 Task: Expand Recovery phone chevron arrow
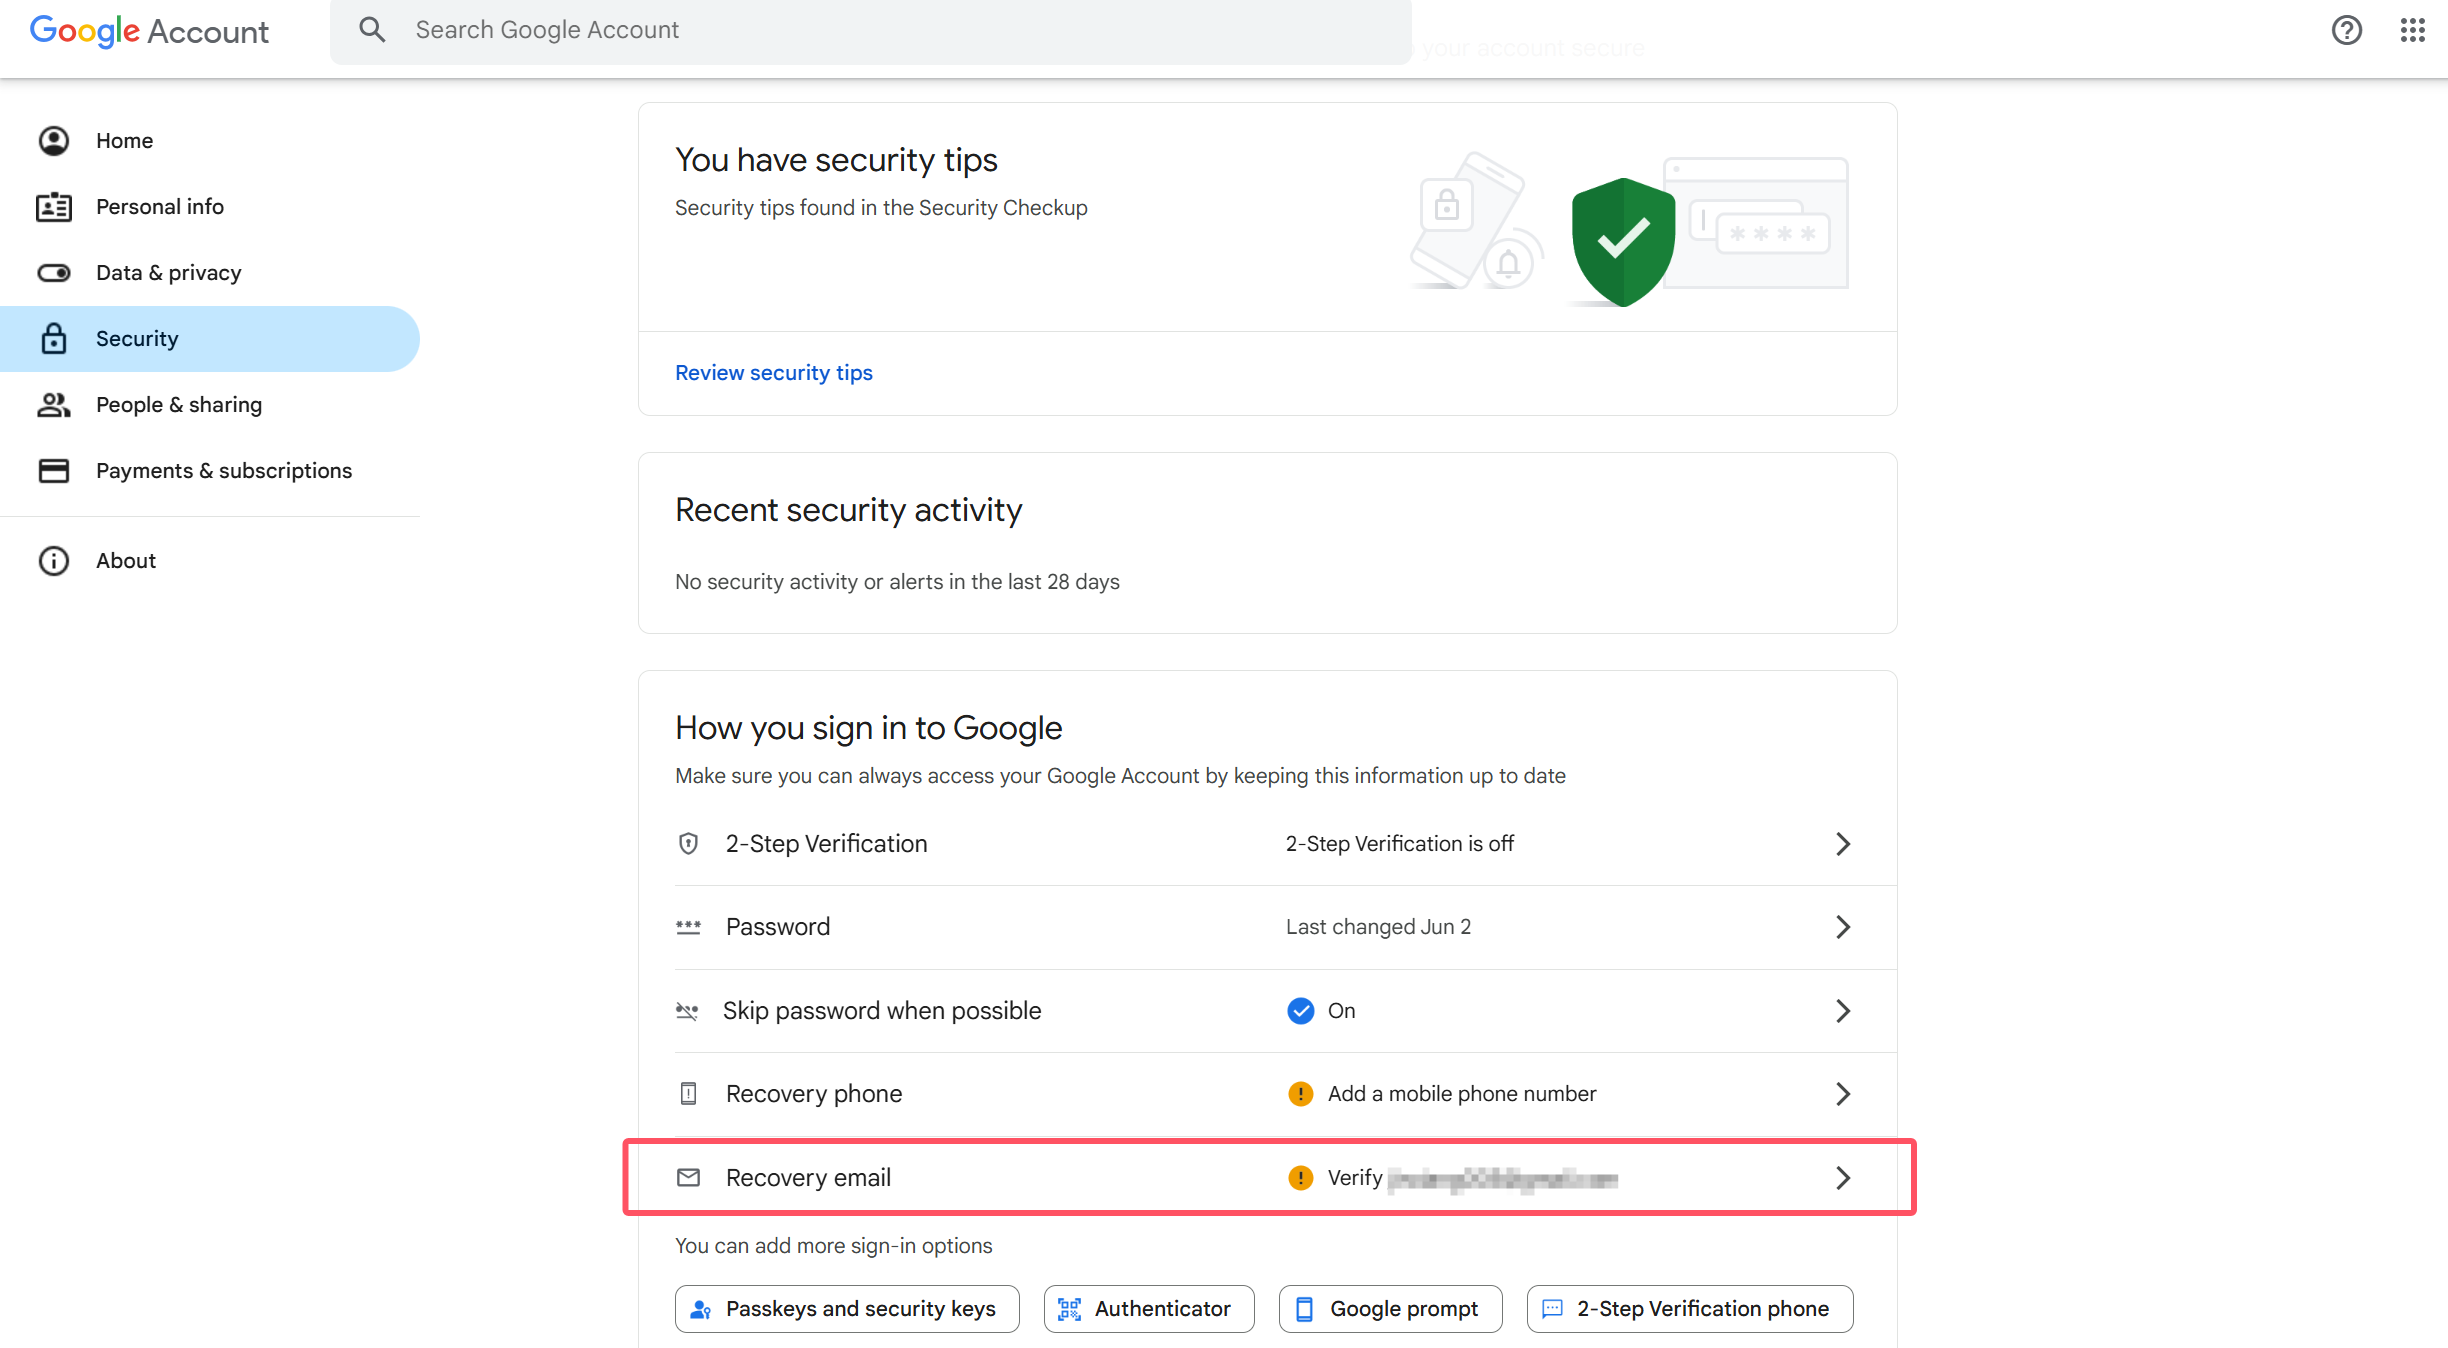1843,1094
